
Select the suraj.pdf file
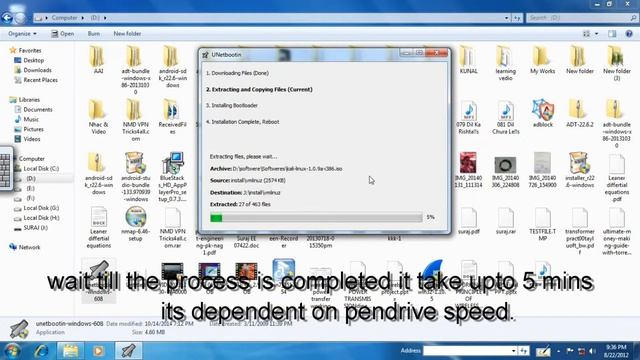468,220
